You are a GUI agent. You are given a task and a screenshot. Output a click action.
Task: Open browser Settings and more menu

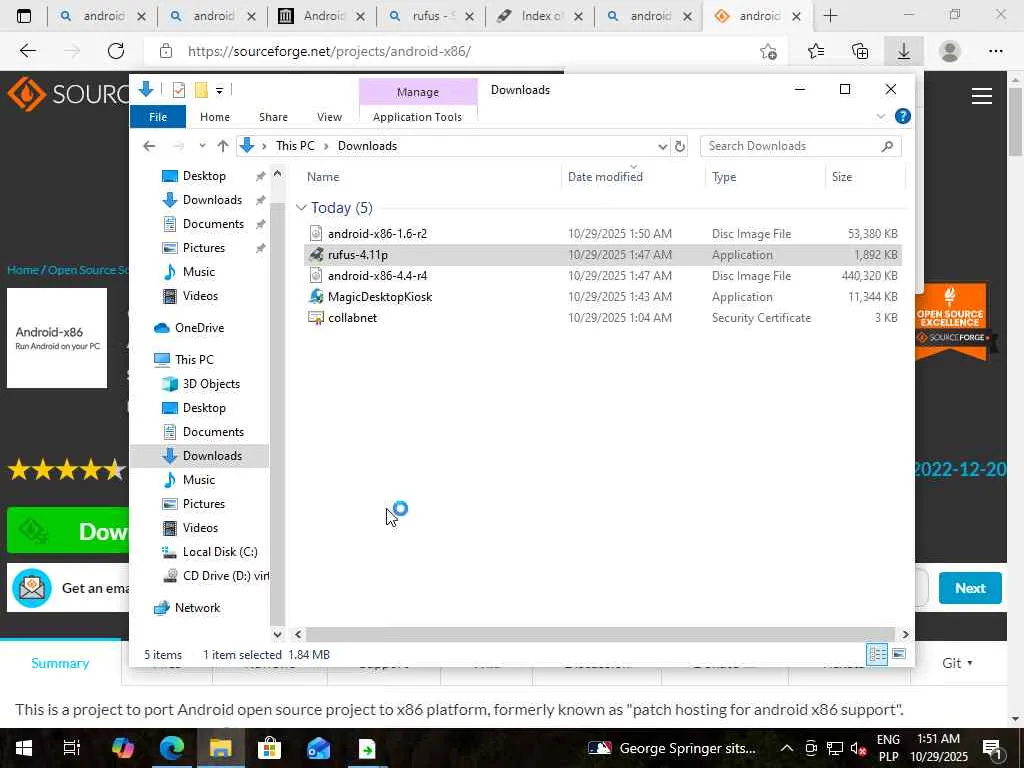click(995, 51)
